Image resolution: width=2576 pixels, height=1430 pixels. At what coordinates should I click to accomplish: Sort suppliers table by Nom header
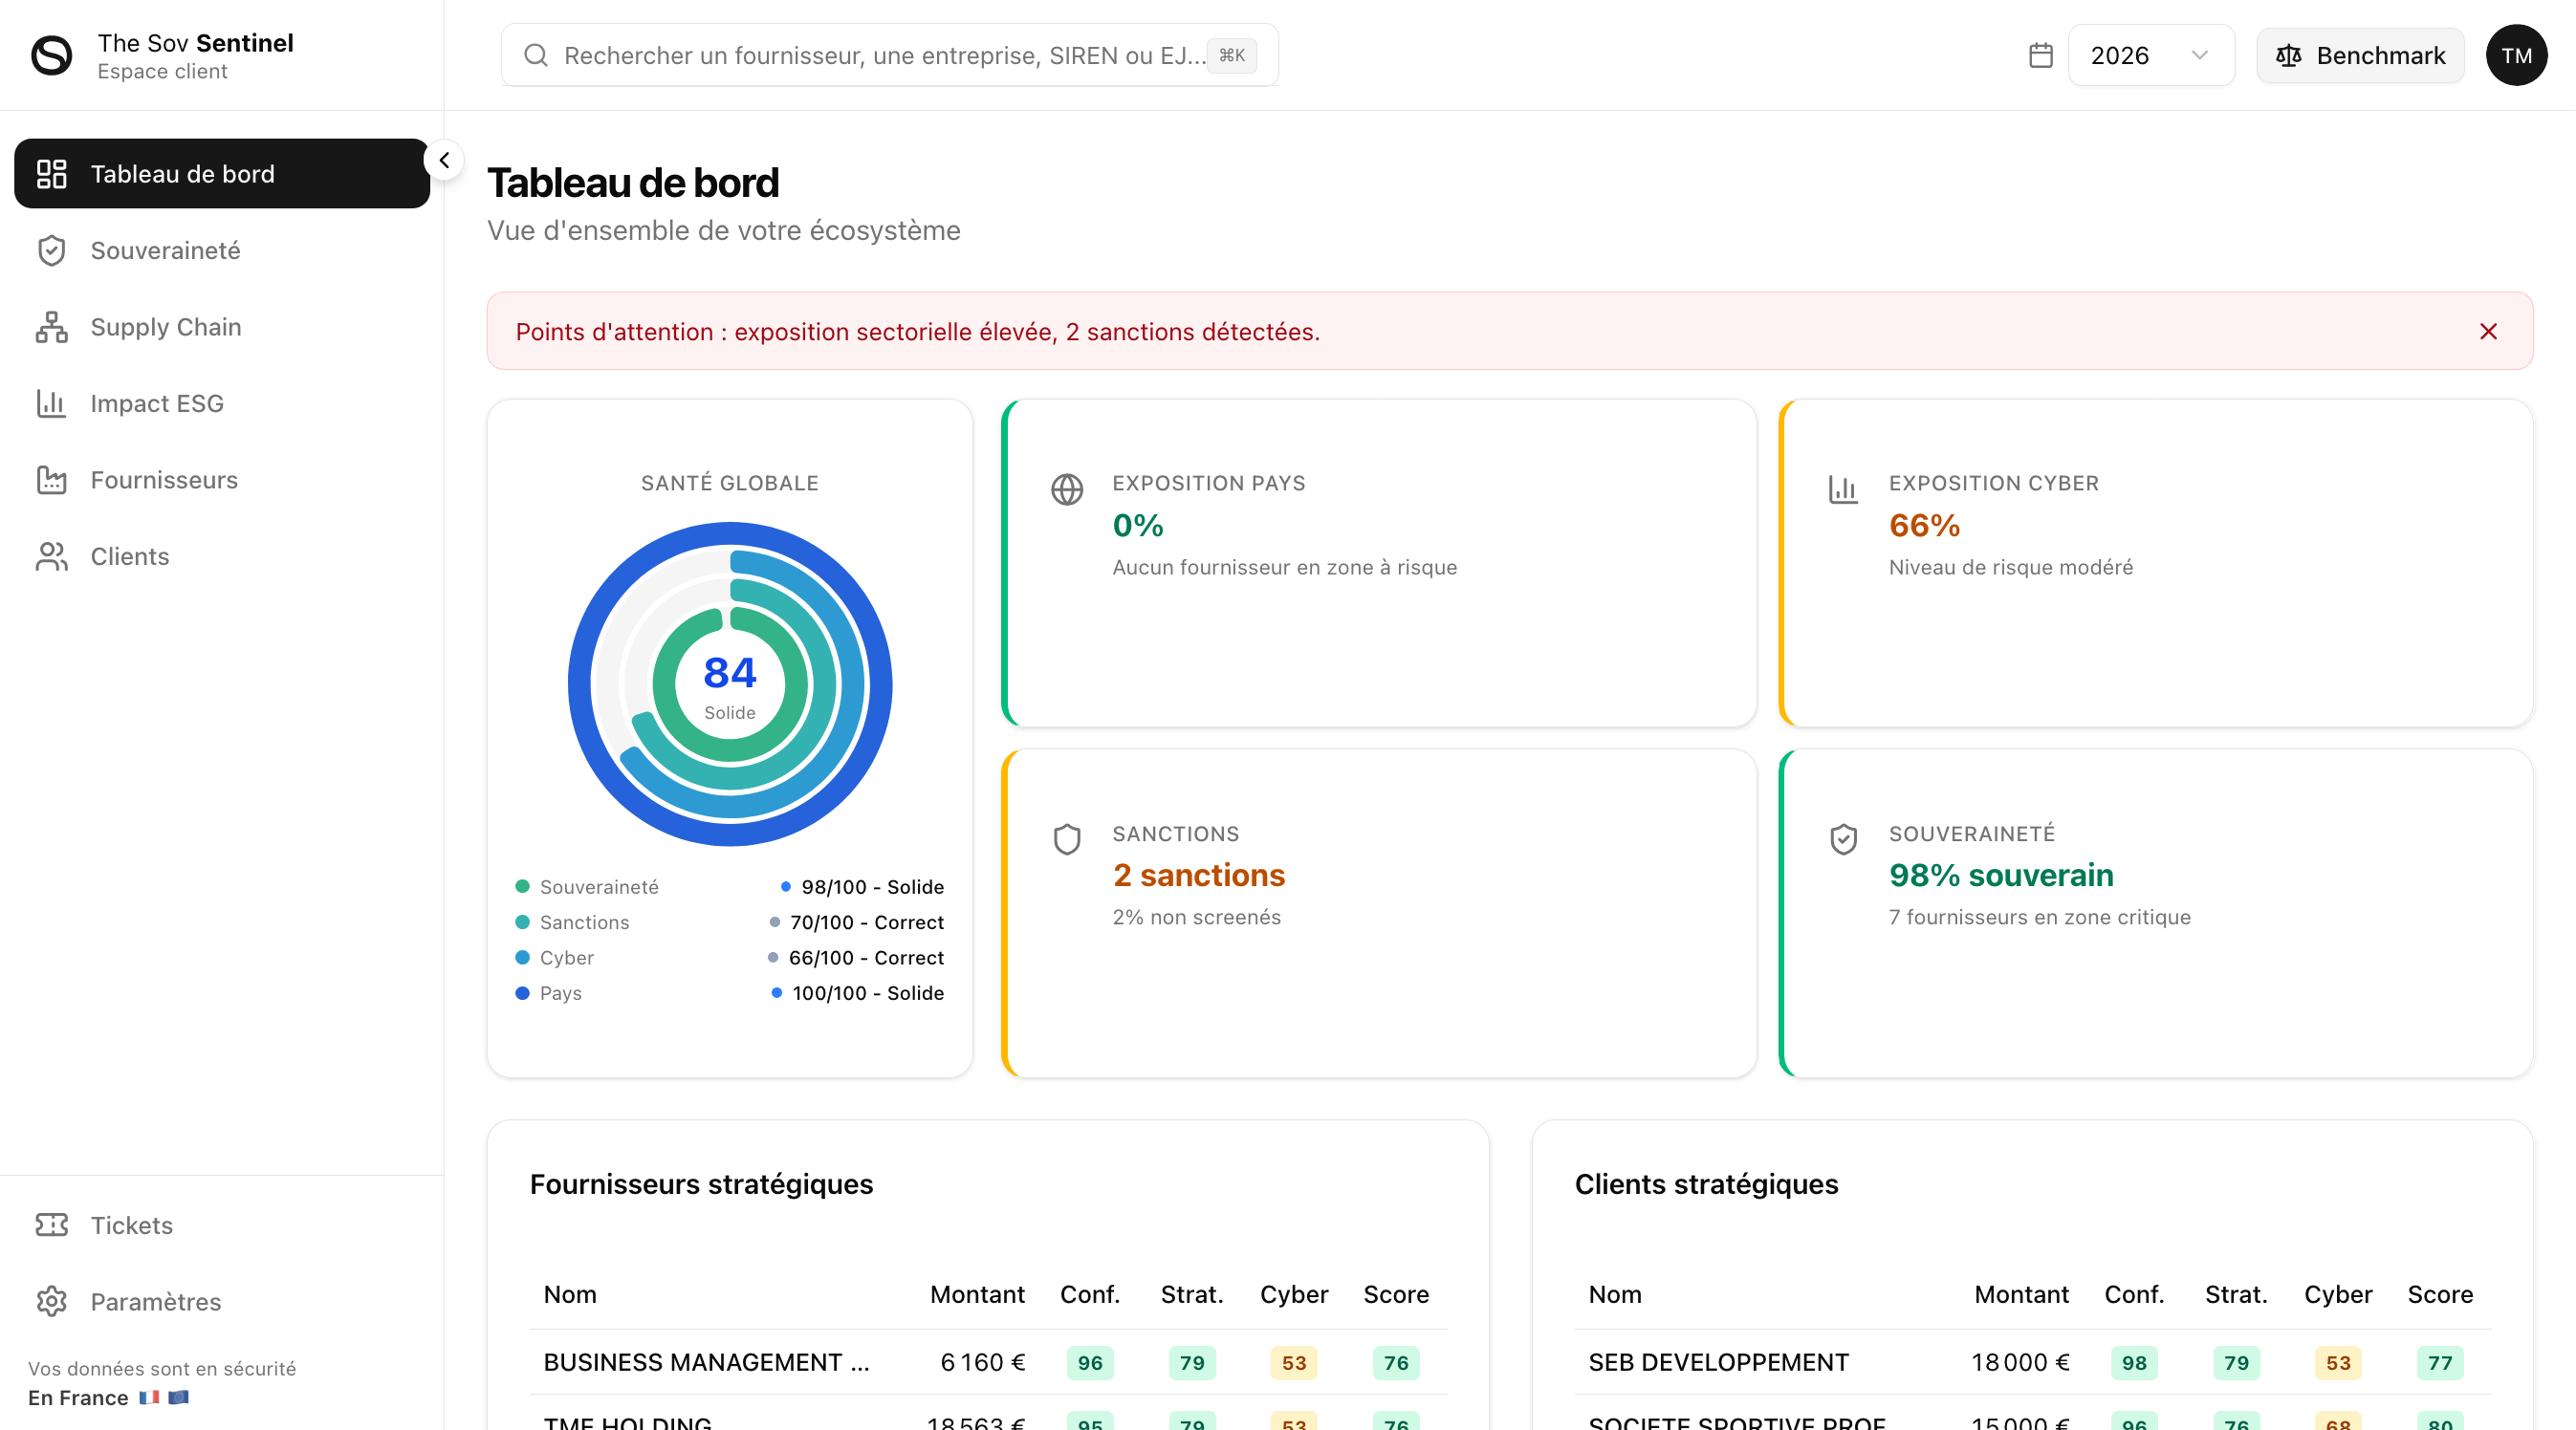pos(570,1294)
